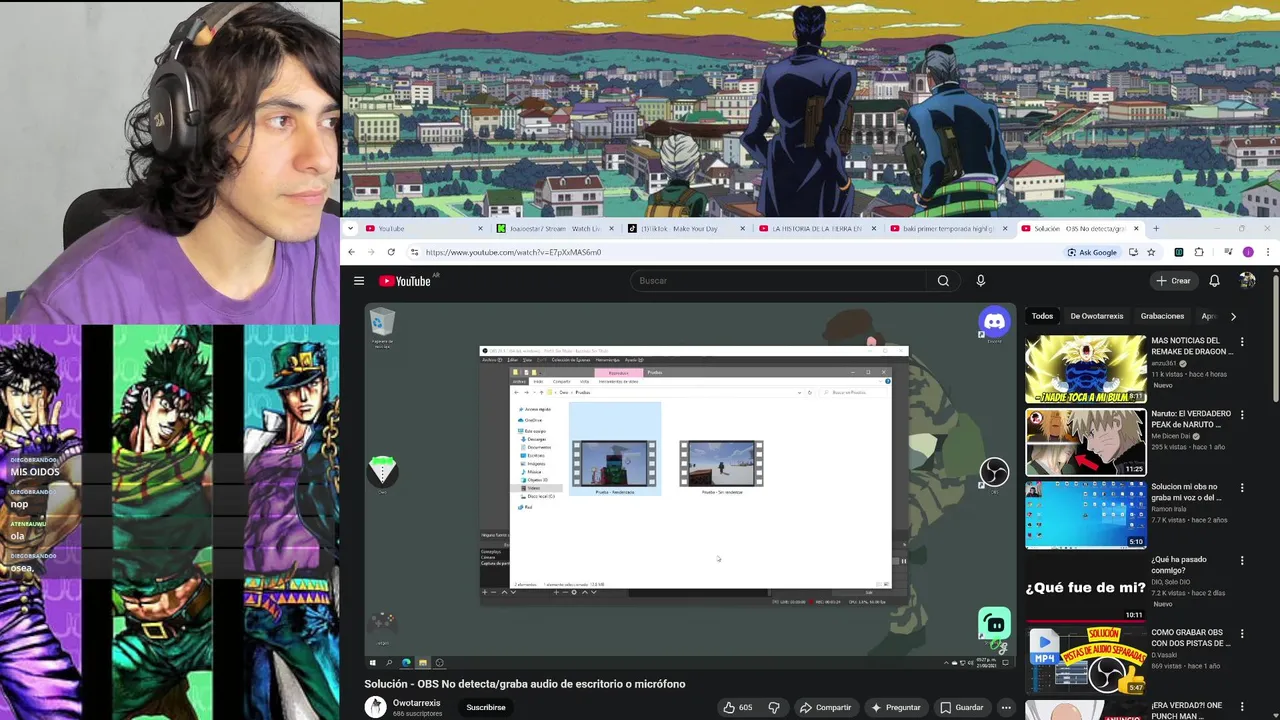
Task: Bookmark this page with the star icon
Action: pos(1151,252)
